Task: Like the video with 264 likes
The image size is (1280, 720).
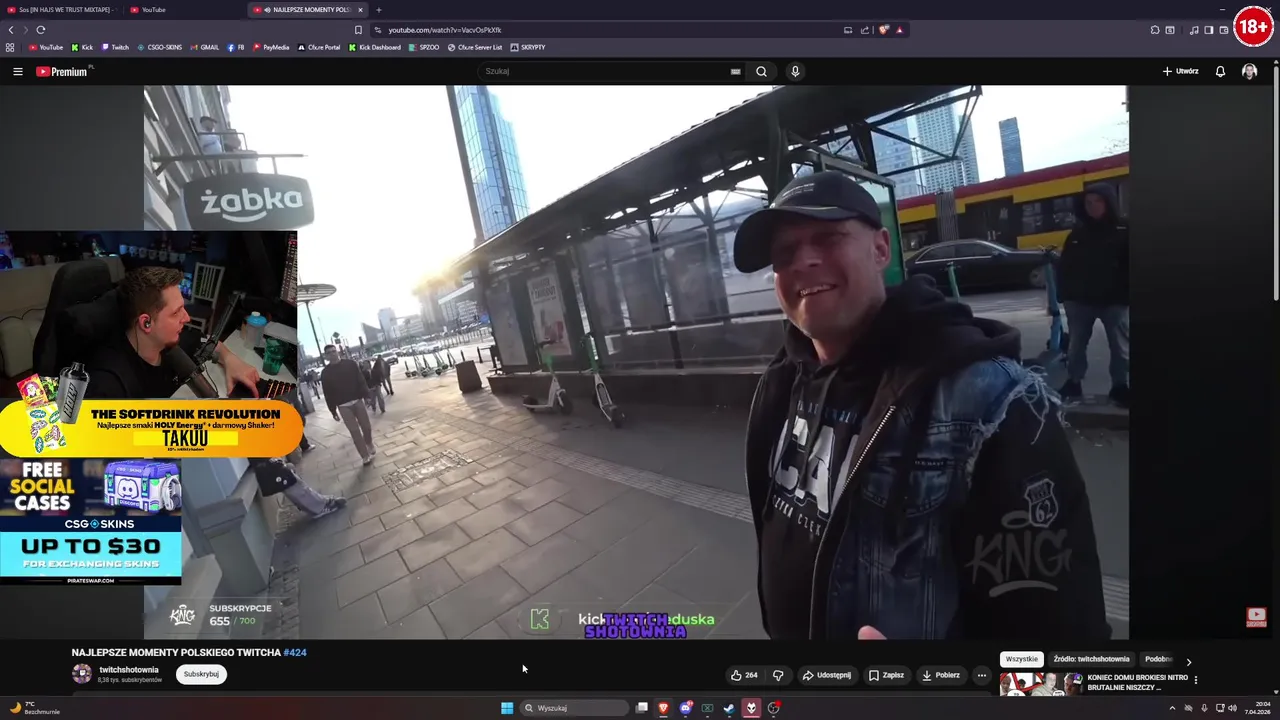Action: pyautogui.click(x=744, y=675)
